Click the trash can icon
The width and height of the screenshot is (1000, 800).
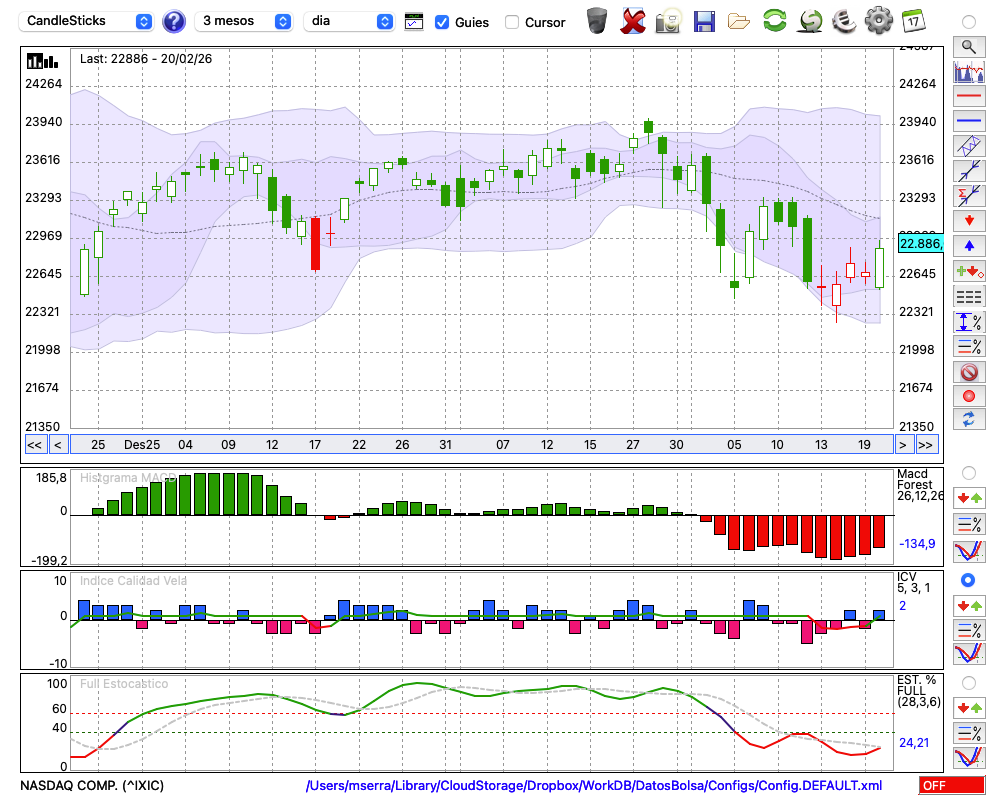pos(597,21)
